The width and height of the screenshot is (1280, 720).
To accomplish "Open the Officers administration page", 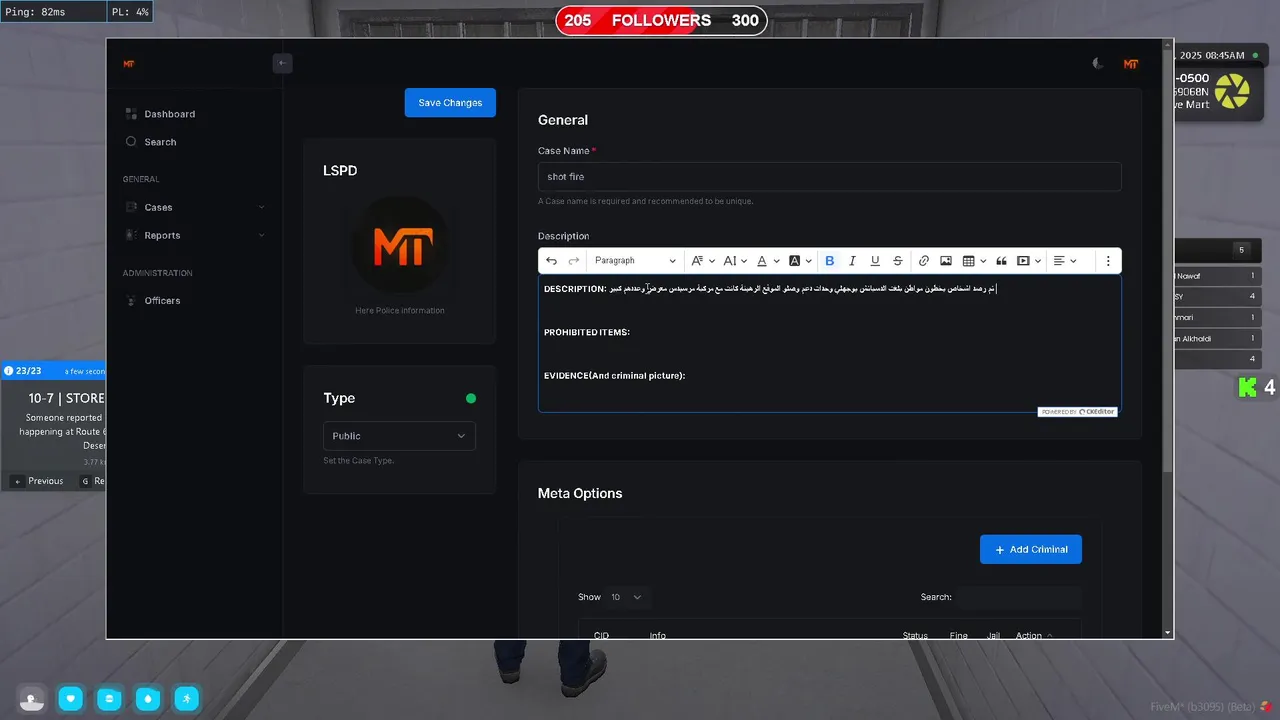I will (x=162, y=300).
